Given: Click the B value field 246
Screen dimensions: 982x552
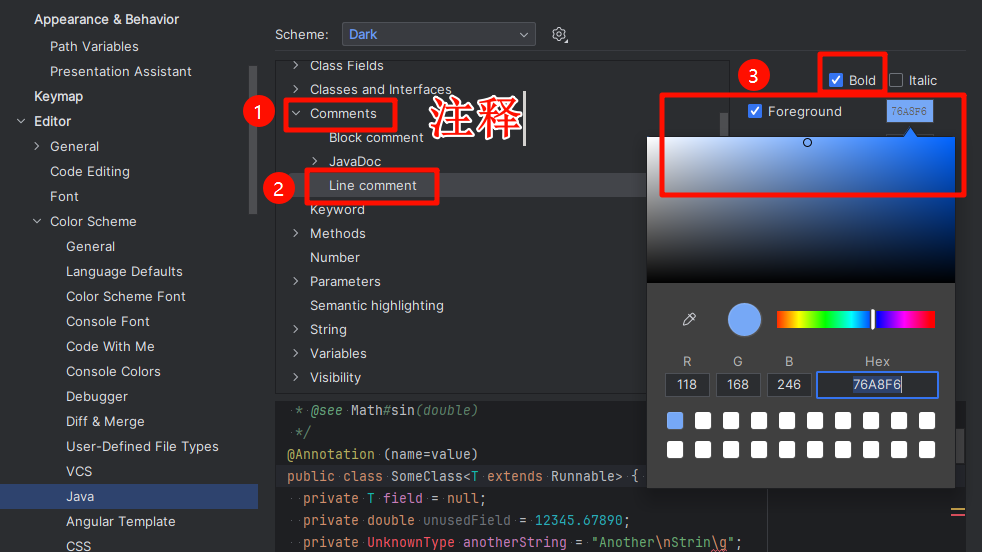Looking at the screenshot, I should 789,385.
